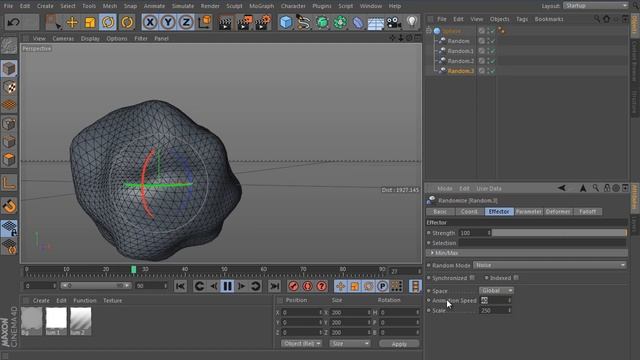This screenshot has width=640, height=360.
Task: Go to end of timeline
Action: click(x=275, y=286)
